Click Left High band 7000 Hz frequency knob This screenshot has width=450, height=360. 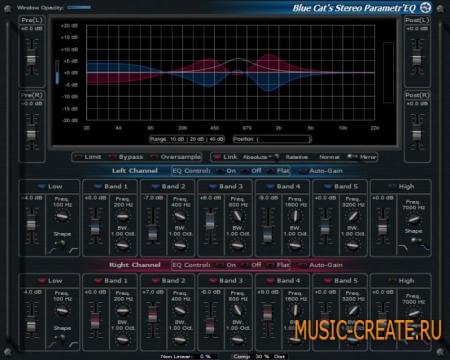click(413, 219)
